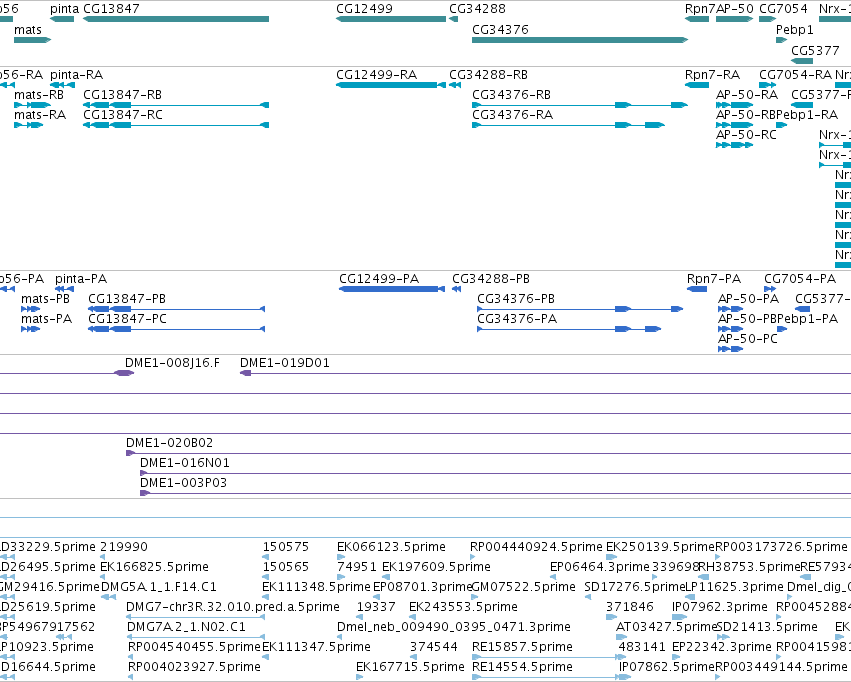The width and height of the screenshot is (851, 682).
Task: Select Dmel_neb_009490_0395_0471.3prime feature
Action: point(340,637)
